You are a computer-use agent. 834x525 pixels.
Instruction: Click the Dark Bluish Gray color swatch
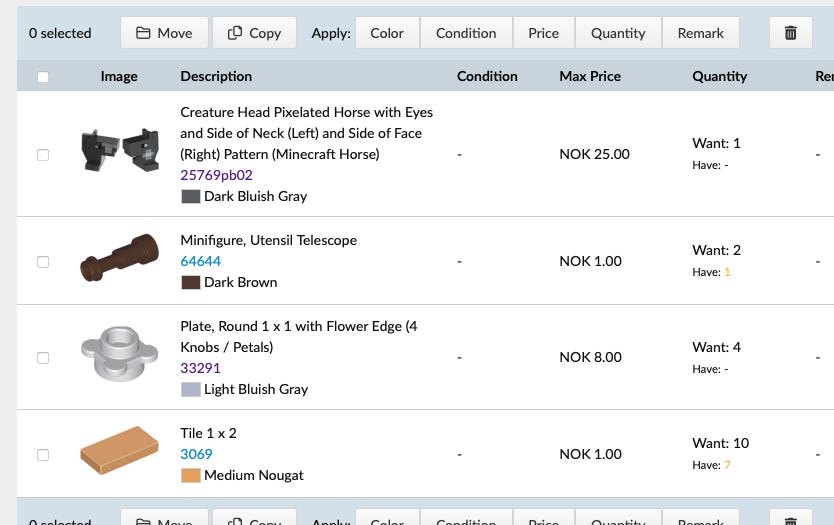click(x=190, y=197)
